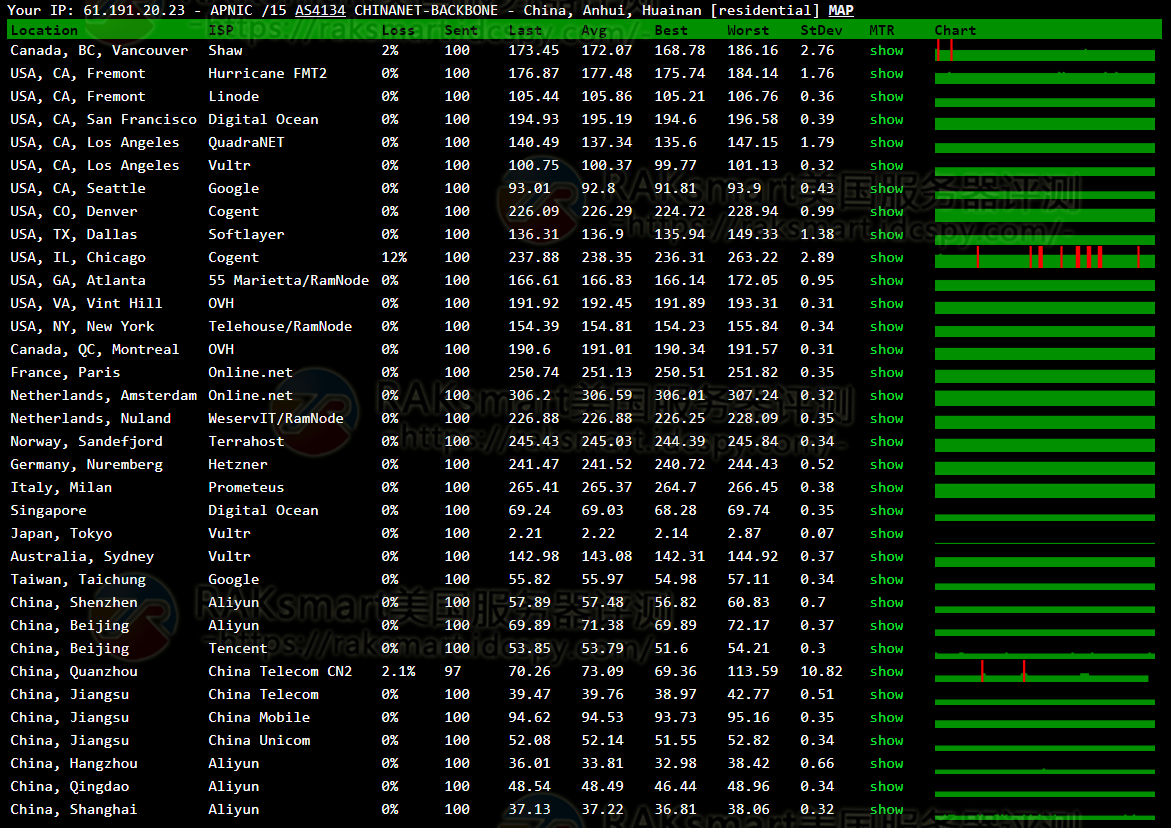The width and height of the screenshot is (1171, 828).
Task: Show MTR for Nuland WeservIT row
Action: click(x=886, y=419)
